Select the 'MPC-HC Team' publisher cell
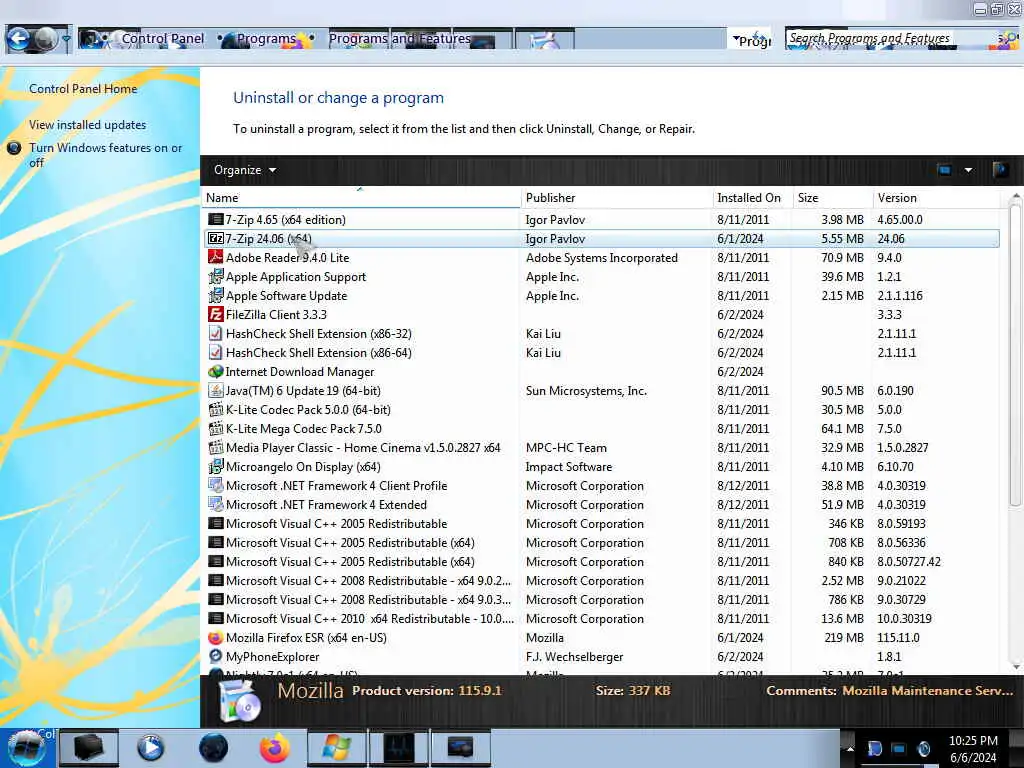The image size is (1024, 768). (x=566, y=447)
